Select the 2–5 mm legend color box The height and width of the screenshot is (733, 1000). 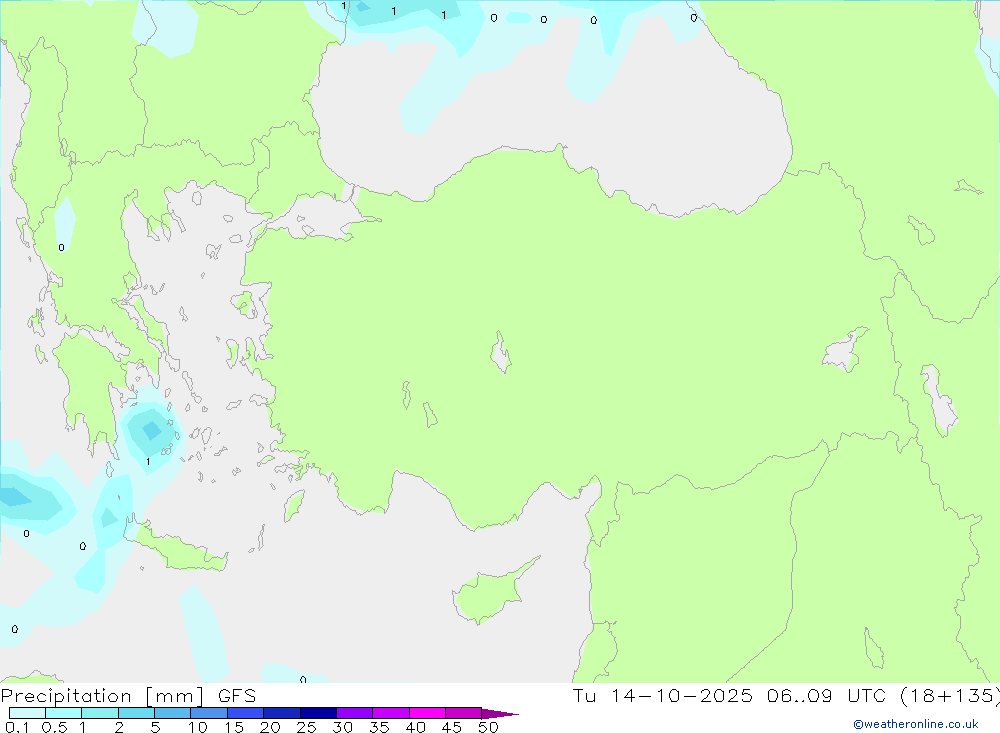click(x=136, y=713)
